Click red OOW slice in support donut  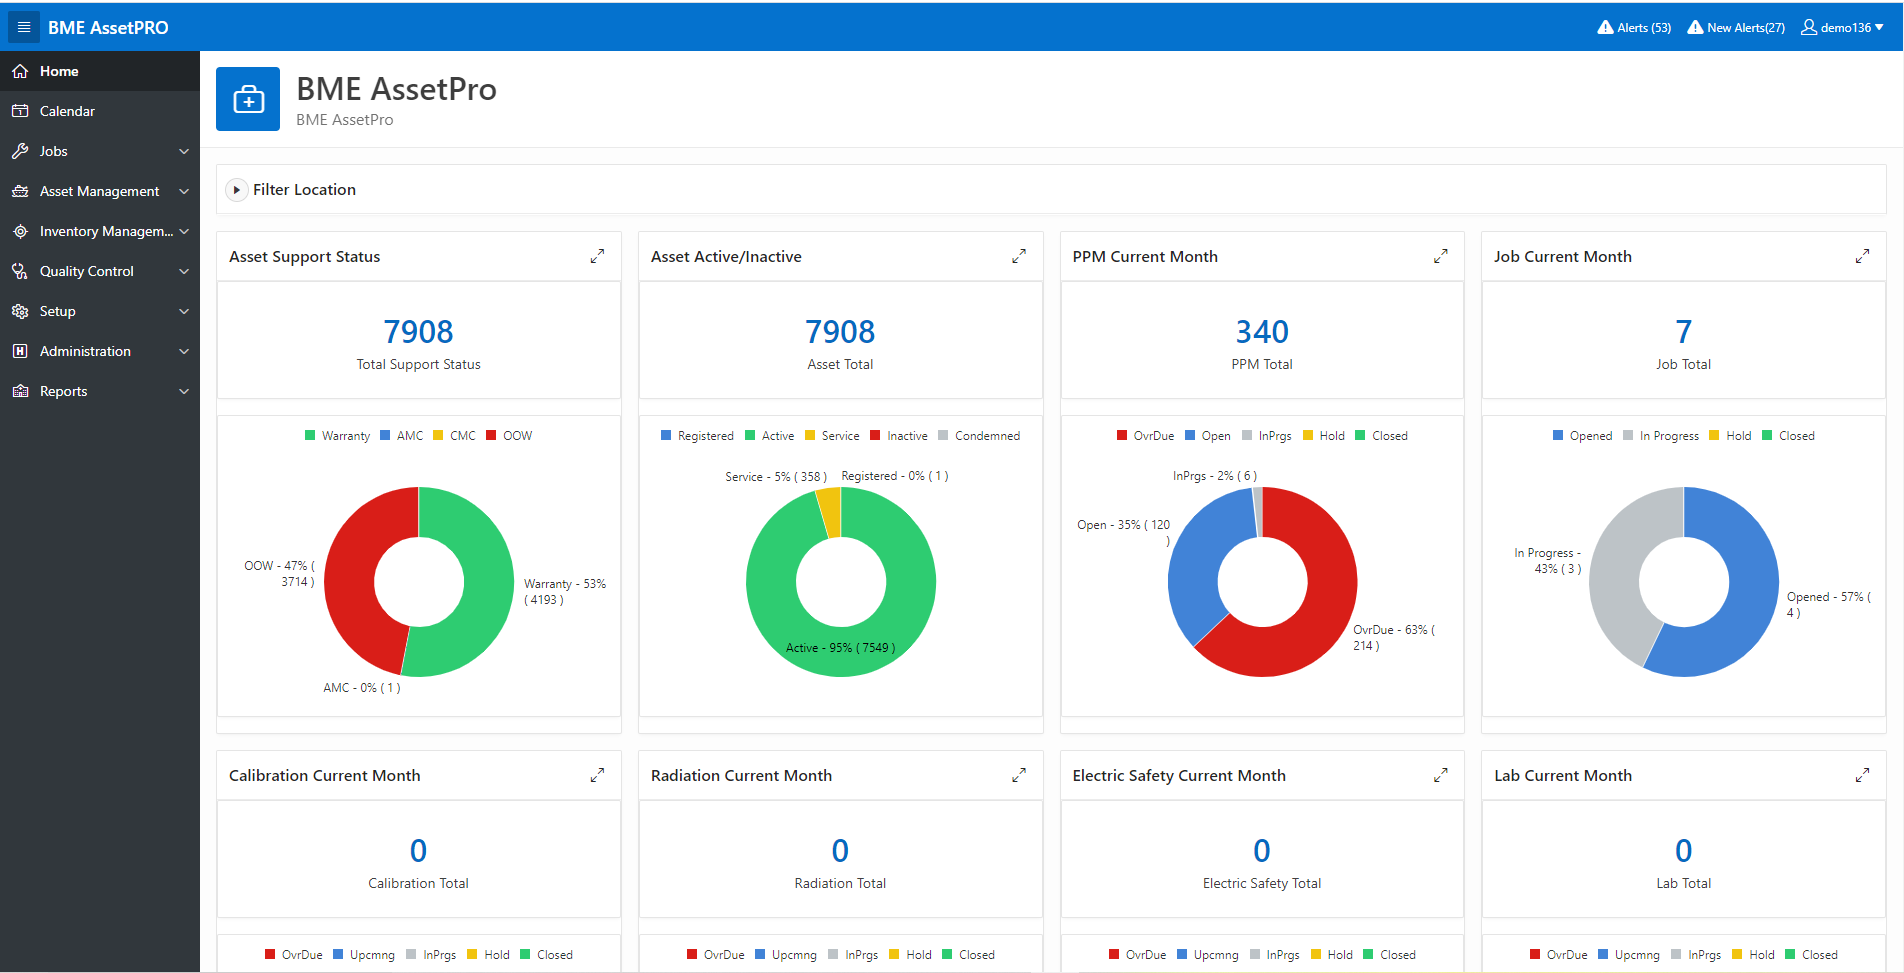352,575
